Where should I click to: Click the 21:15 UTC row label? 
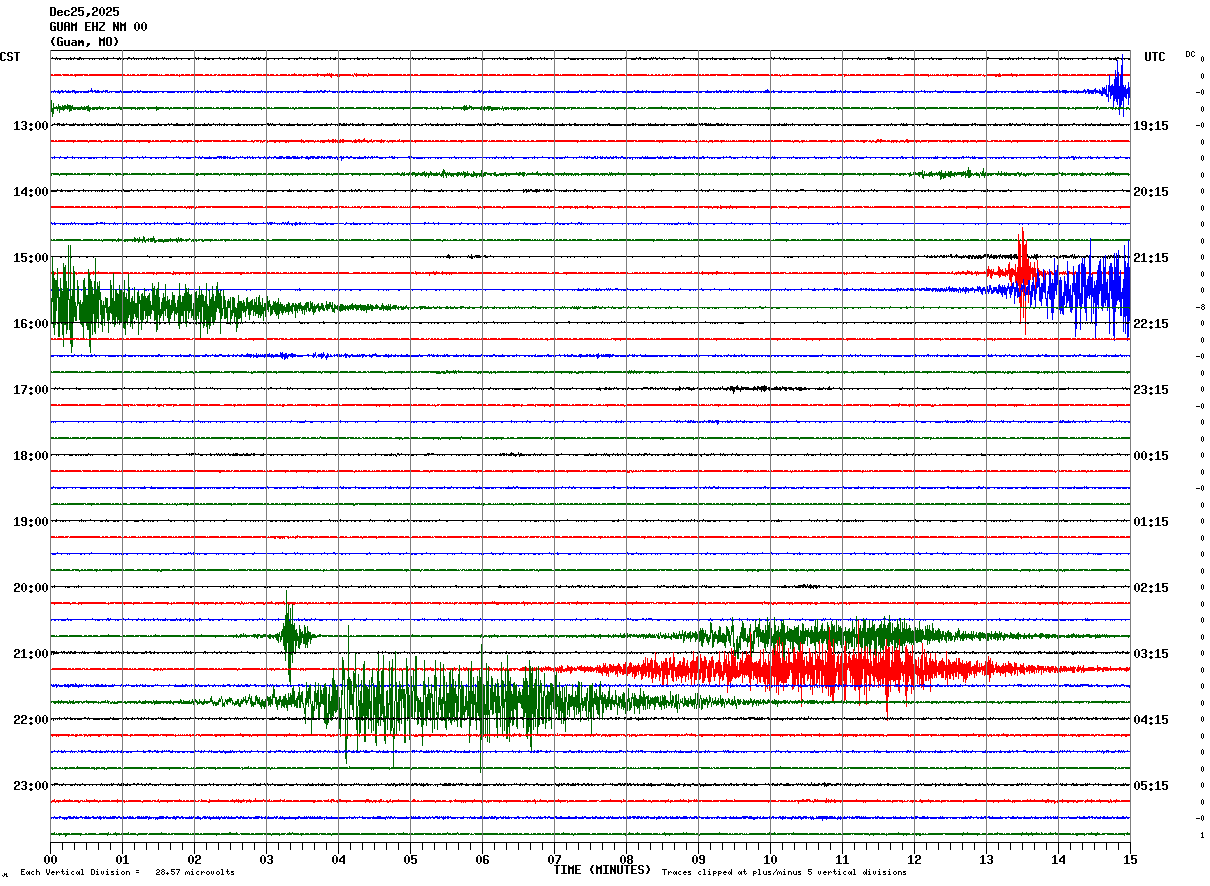coord(1151,258)
